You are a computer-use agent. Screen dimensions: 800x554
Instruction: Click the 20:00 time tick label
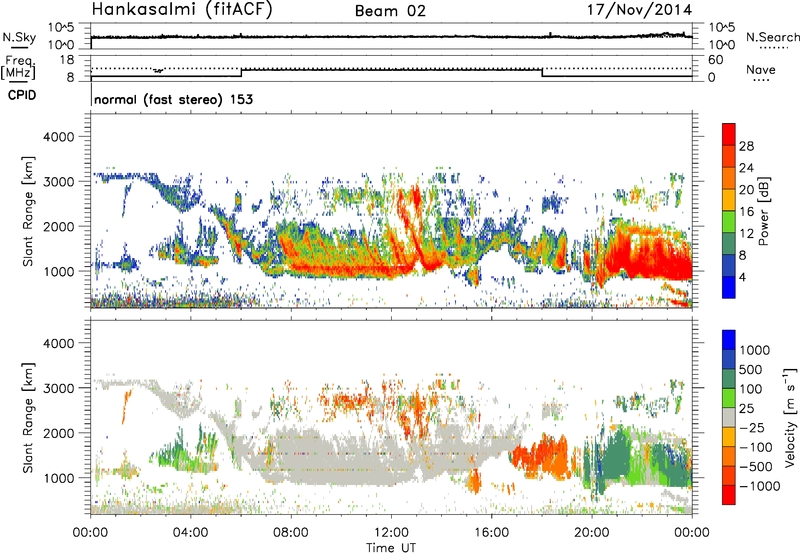click(591, 533)
